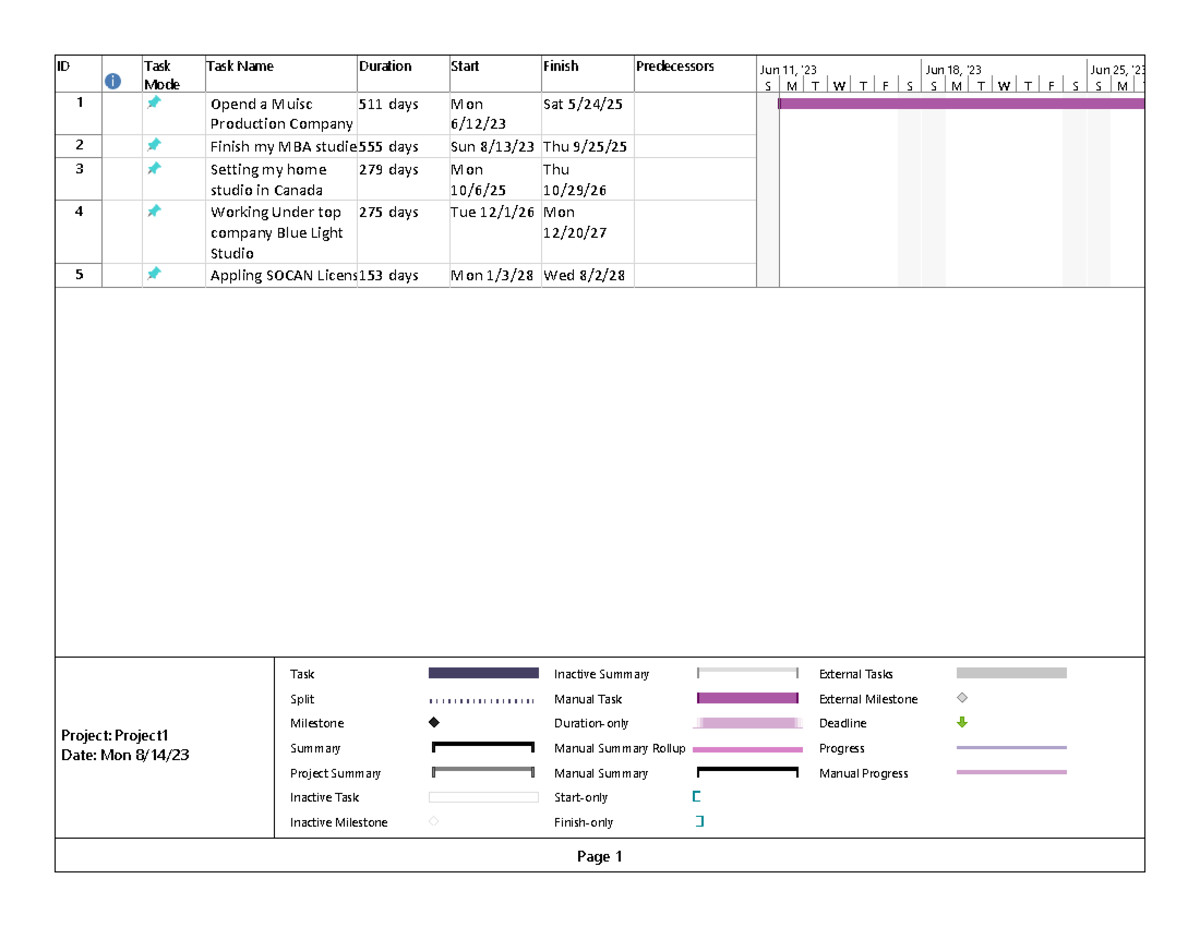Select the Task Name column header
The image size is (1200, 927).
(x=240, y=66)
